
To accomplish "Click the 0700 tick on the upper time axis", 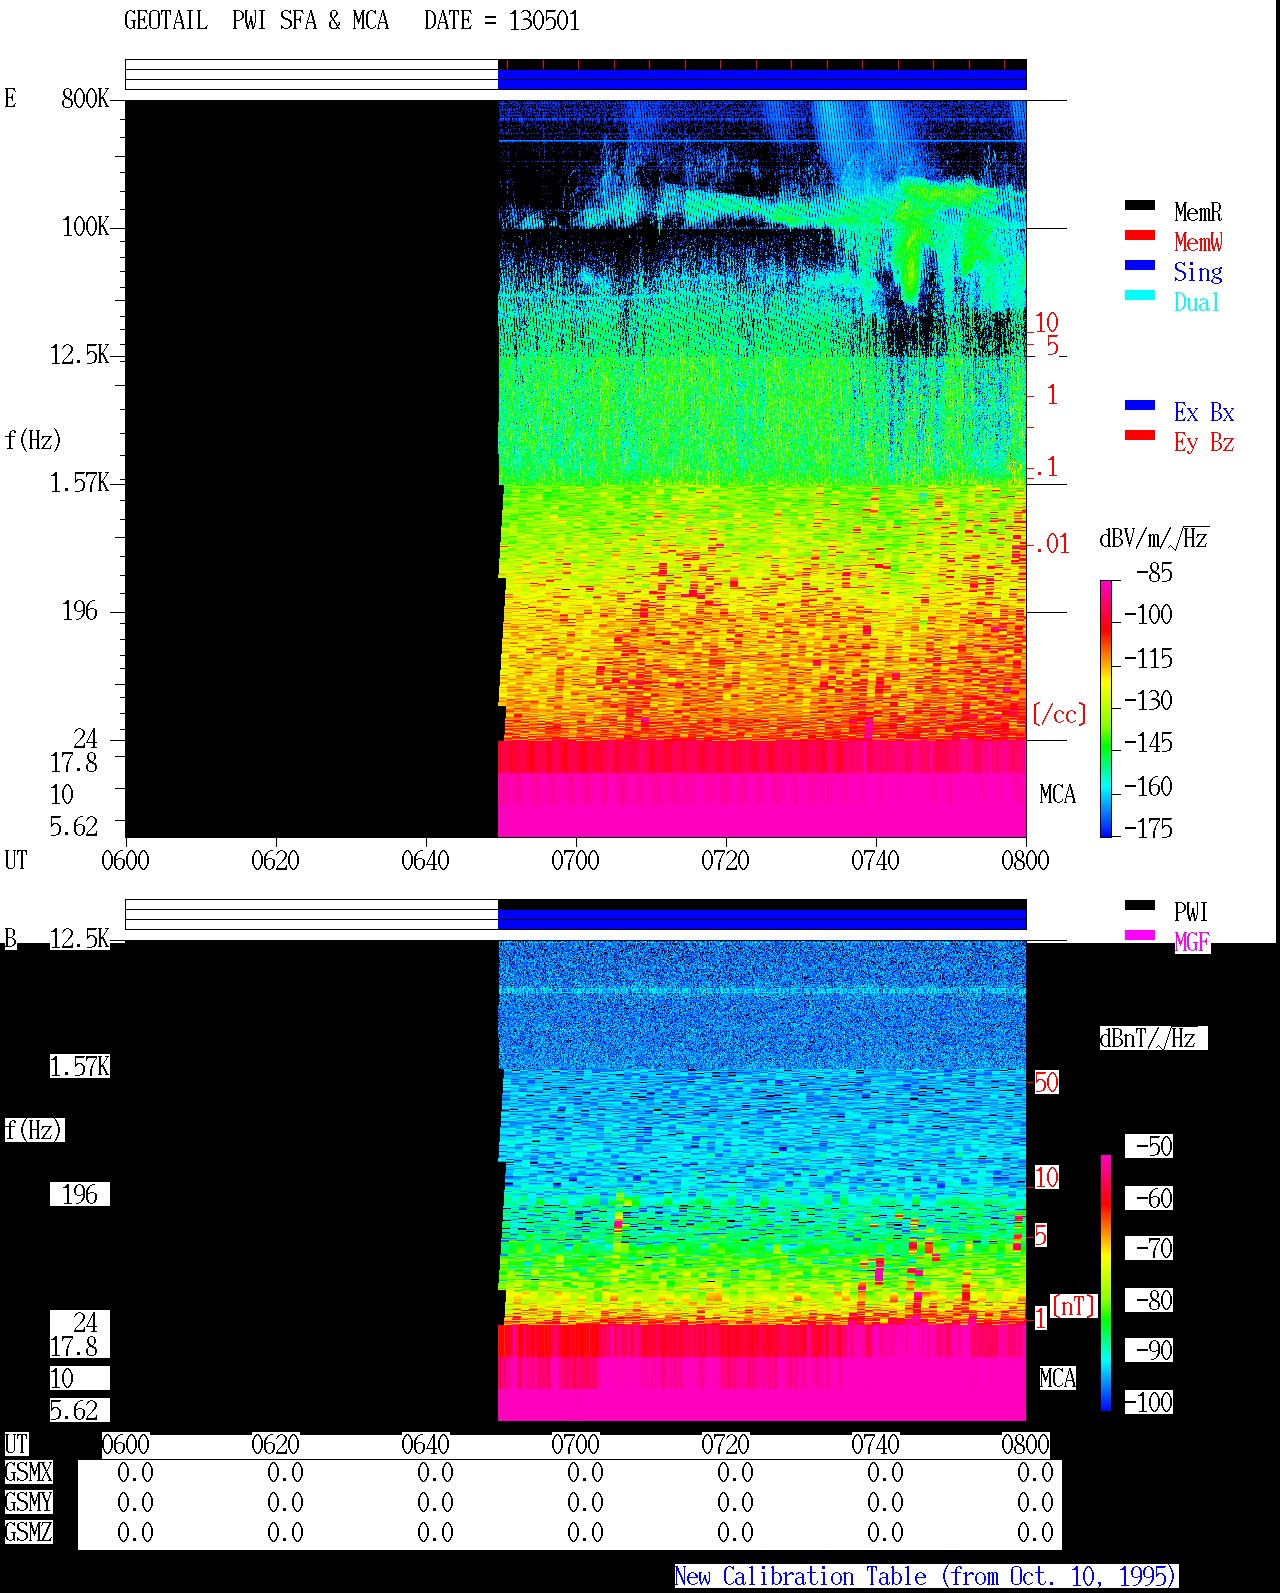I will [x=575, y=860].
